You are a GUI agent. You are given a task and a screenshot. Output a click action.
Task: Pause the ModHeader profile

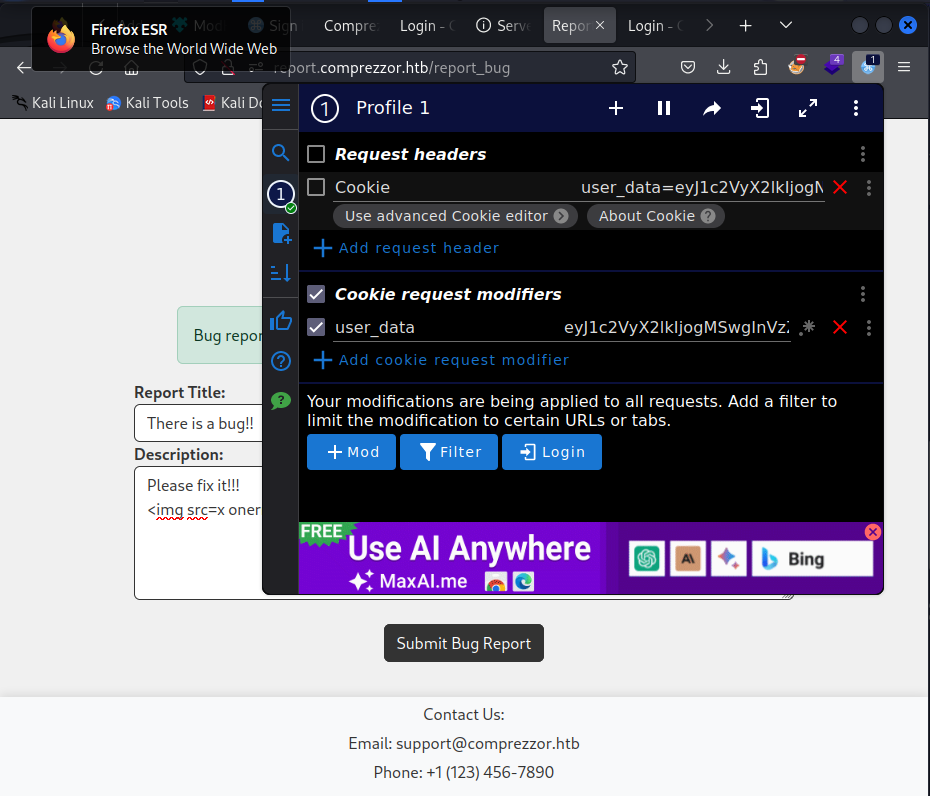click(664, 108)
